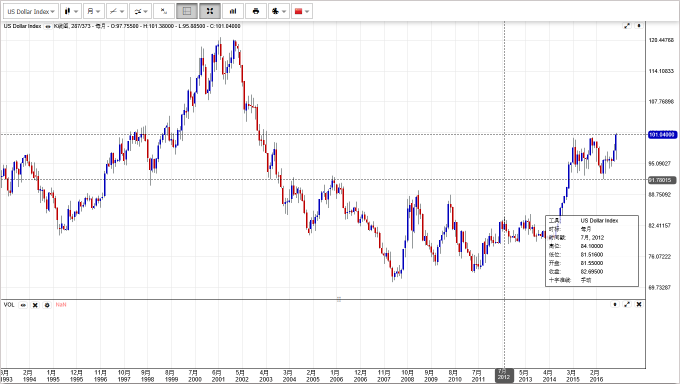Click the 107.76898 price axis label
The width and height of the screenshot is (680, 384).
coord(661,102)
